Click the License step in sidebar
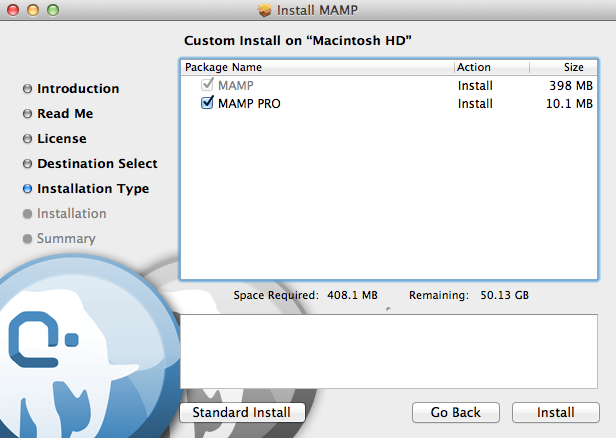Screen dimensions: 616x438 pyautogui.click(x=62, y=139)
